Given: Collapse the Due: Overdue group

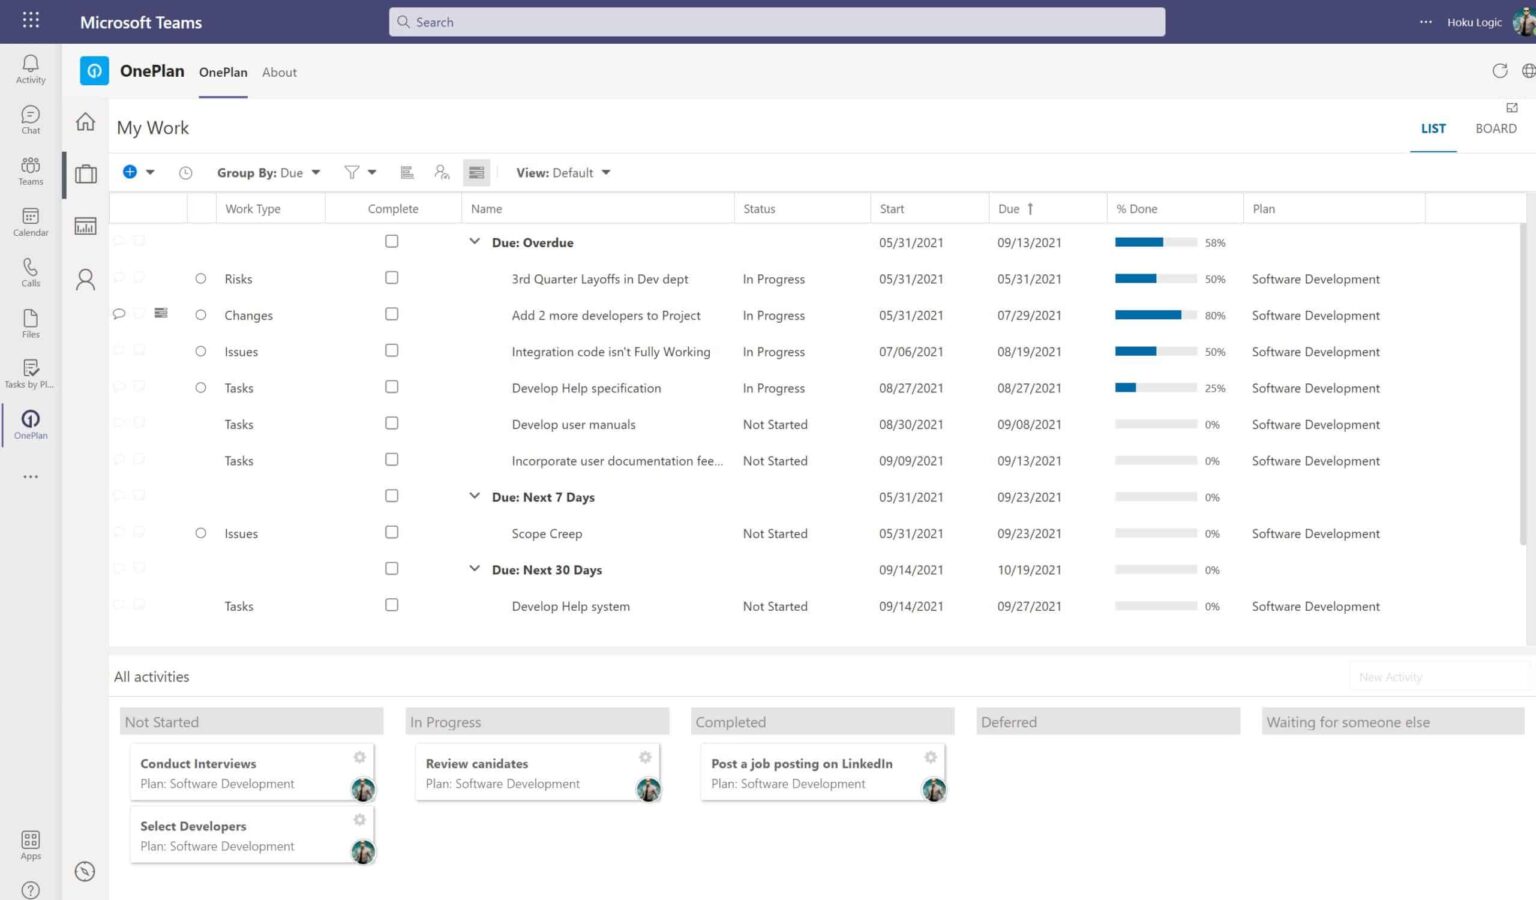Looking at the screenshot, I should tap(475, 242).
